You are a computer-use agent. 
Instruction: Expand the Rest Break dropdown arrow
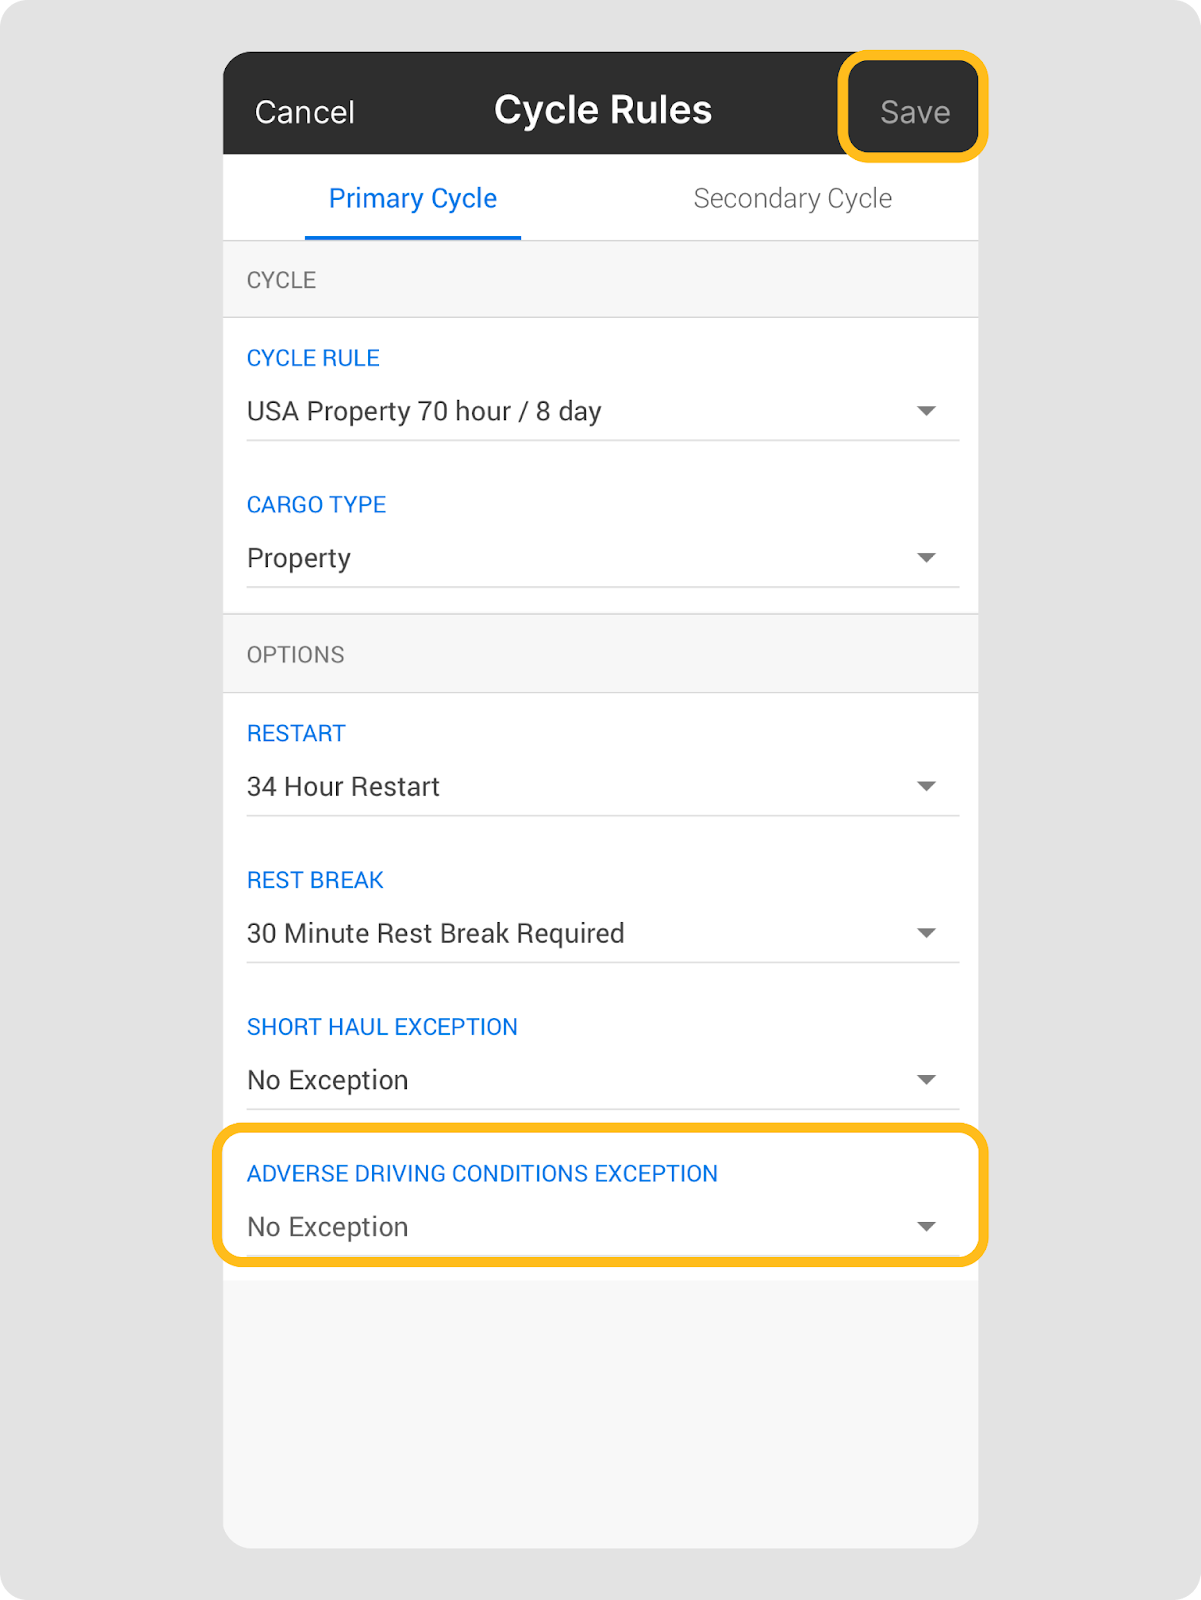click(926, 933)
